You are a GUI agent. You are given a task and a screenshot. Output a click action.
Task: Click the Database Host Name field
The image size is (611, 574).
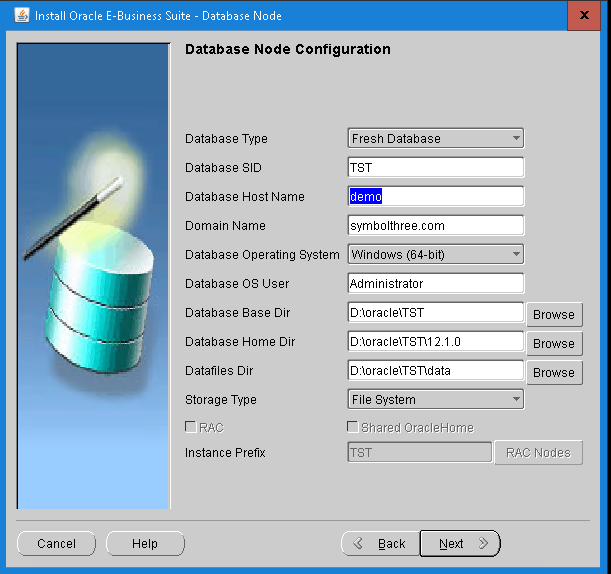point(435,196)
